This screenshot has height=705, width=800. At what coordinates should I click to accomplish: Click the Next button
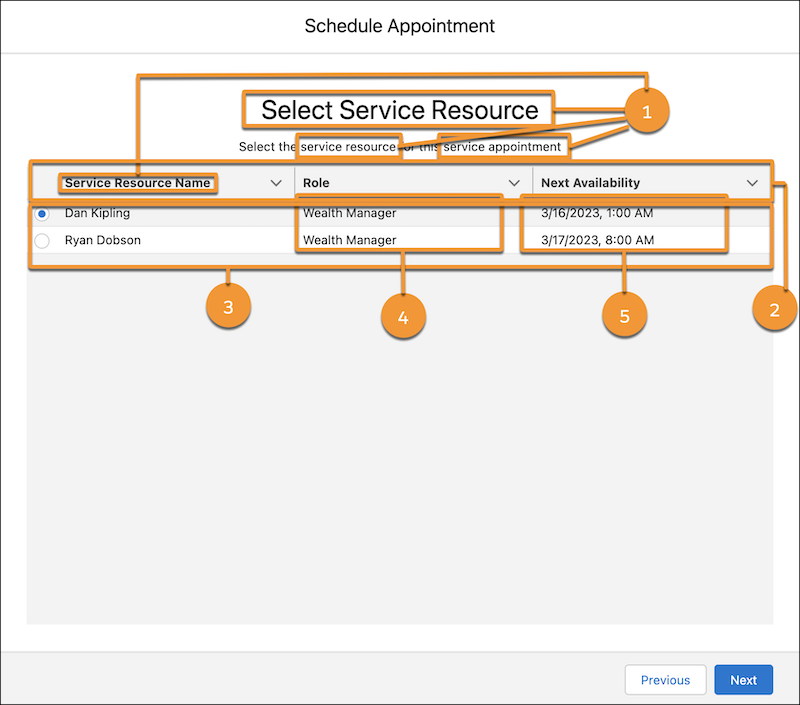tap(743, 679)
